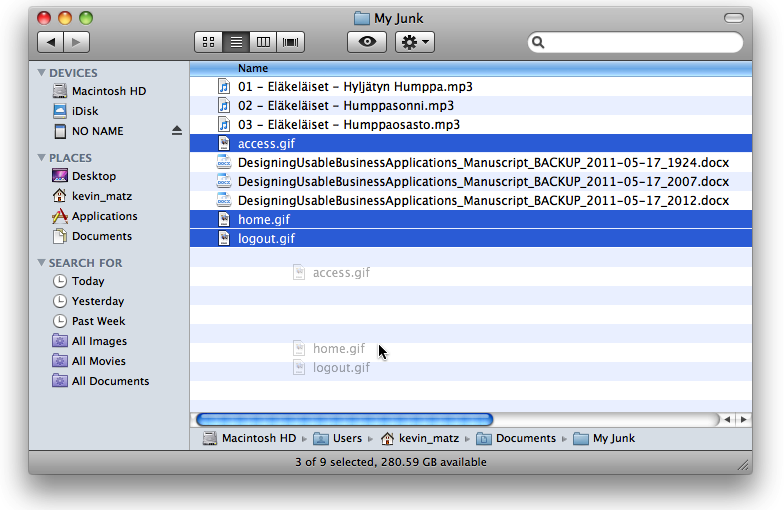784x510 pixels.
Task: Click the window resize grip
Action: click(744, 466)
